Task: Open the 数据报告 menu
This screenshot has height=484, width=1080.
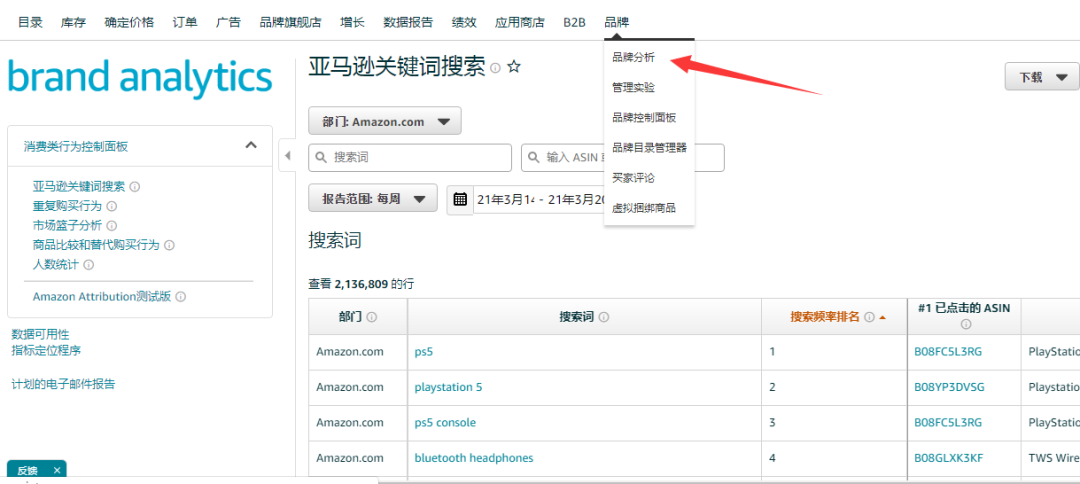Action: 408,22
